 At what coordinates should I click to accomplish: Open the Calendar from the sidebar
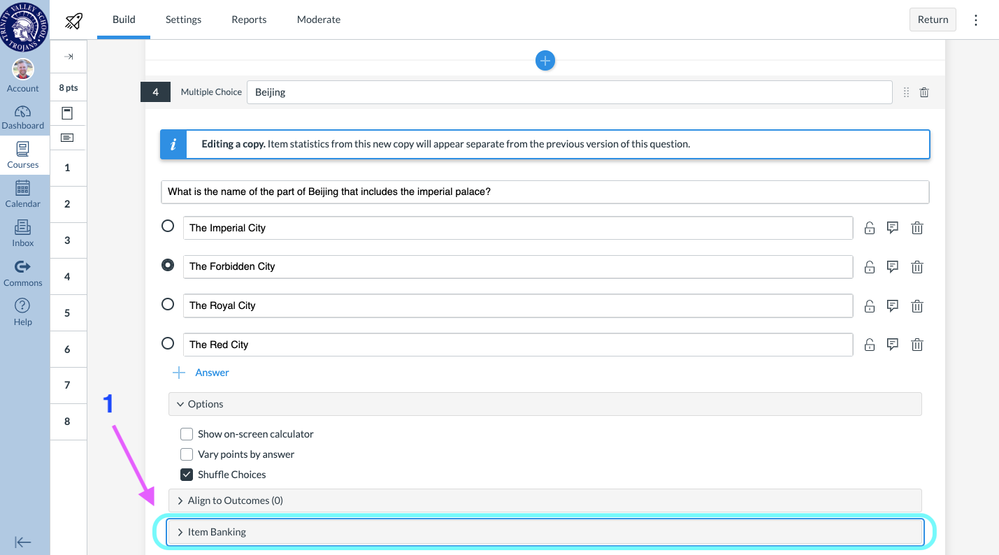pos(23,192)
